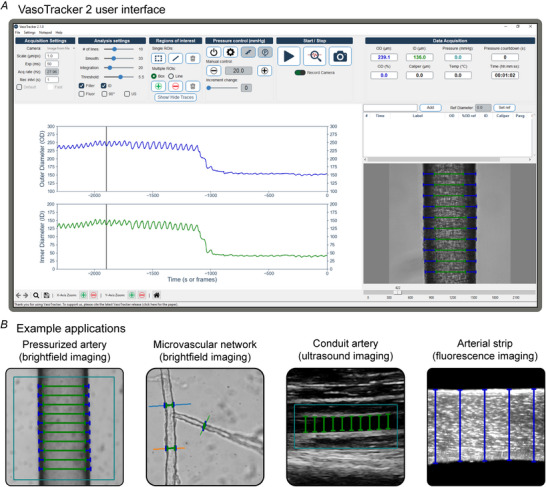
Task: Adjust the Threshold slider
Action: point(119,77)
